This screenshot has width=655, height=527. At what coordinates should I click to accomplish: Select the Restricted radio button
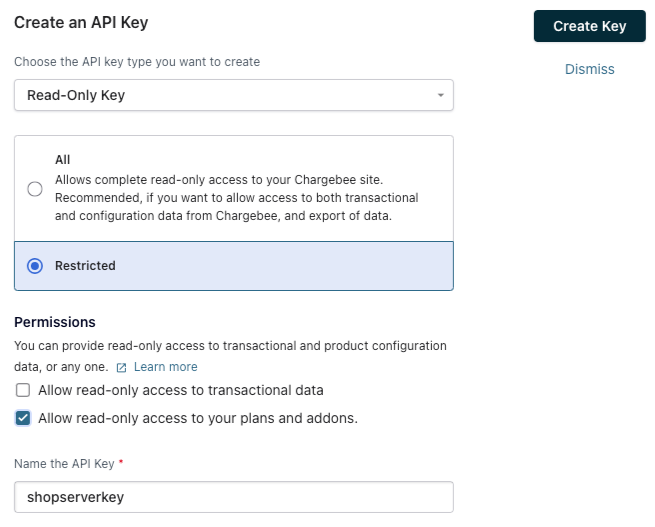click(x=35, y=266)
